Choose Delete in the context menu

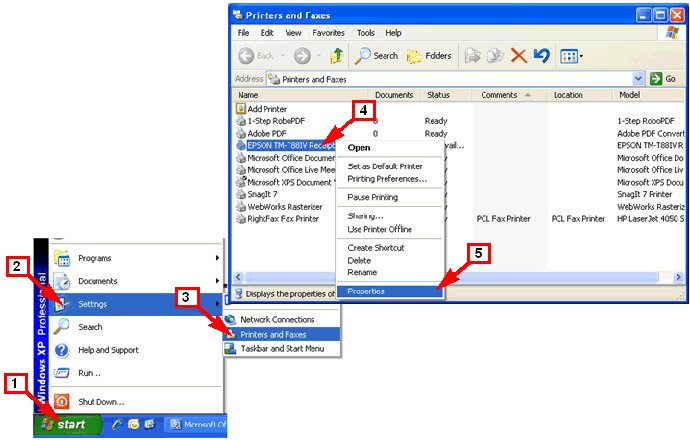(389, 260)
